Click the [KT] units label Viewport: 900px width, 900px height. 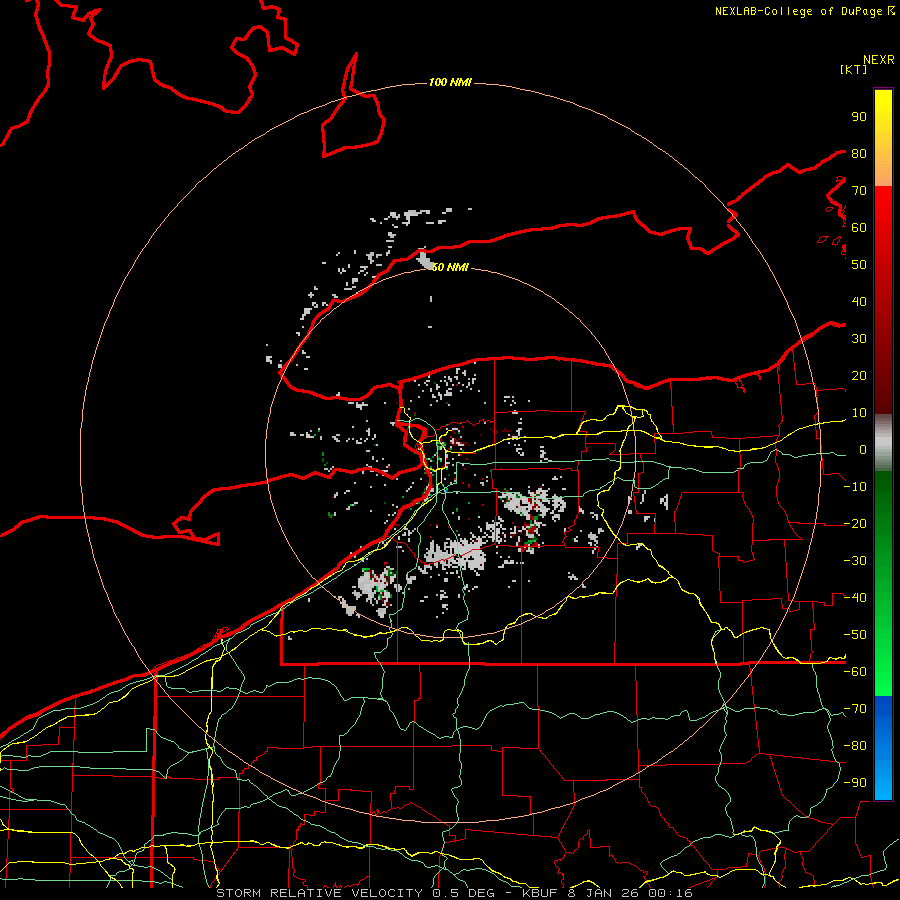tap(854, 69)
